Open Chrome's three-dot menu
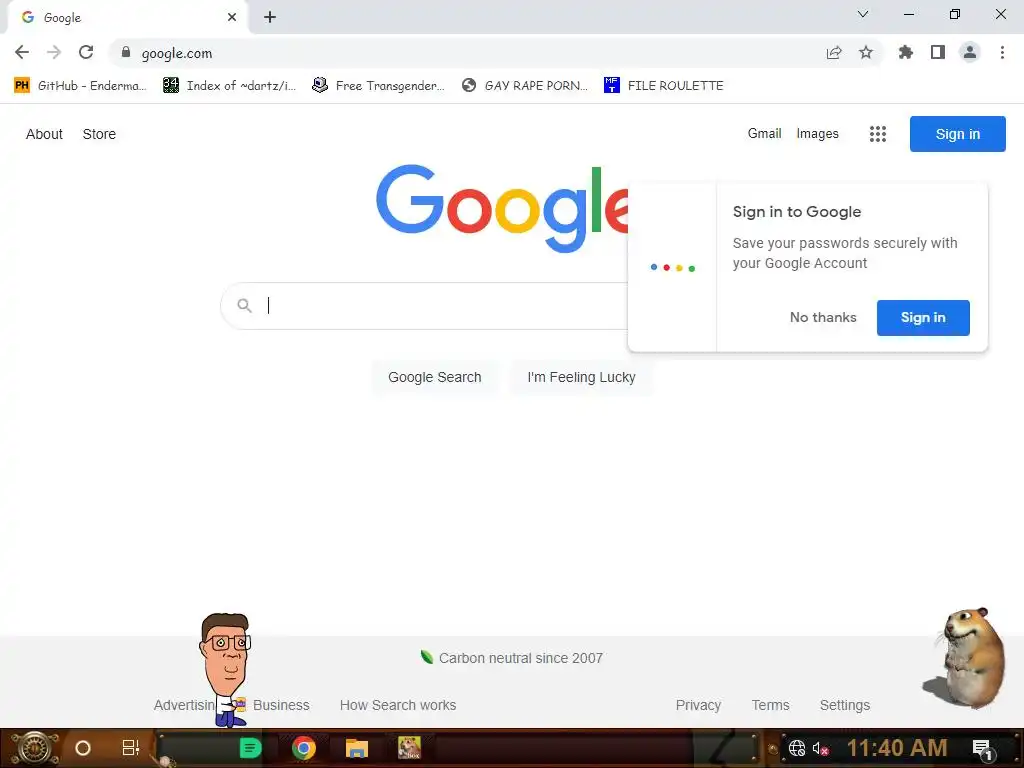Viewport: 1024px width, 768px height. (x=1002, y=52)
